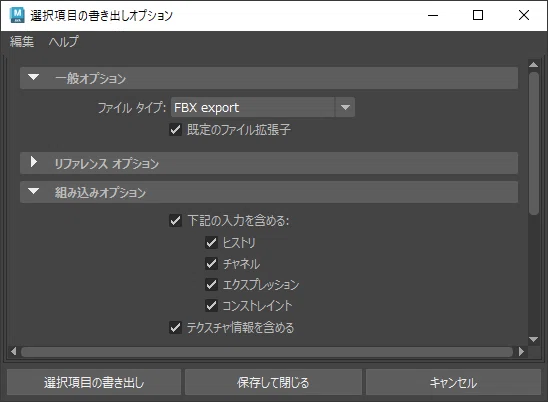
Task: Click the ファイル タイプ: label
Action: [132, 107]
